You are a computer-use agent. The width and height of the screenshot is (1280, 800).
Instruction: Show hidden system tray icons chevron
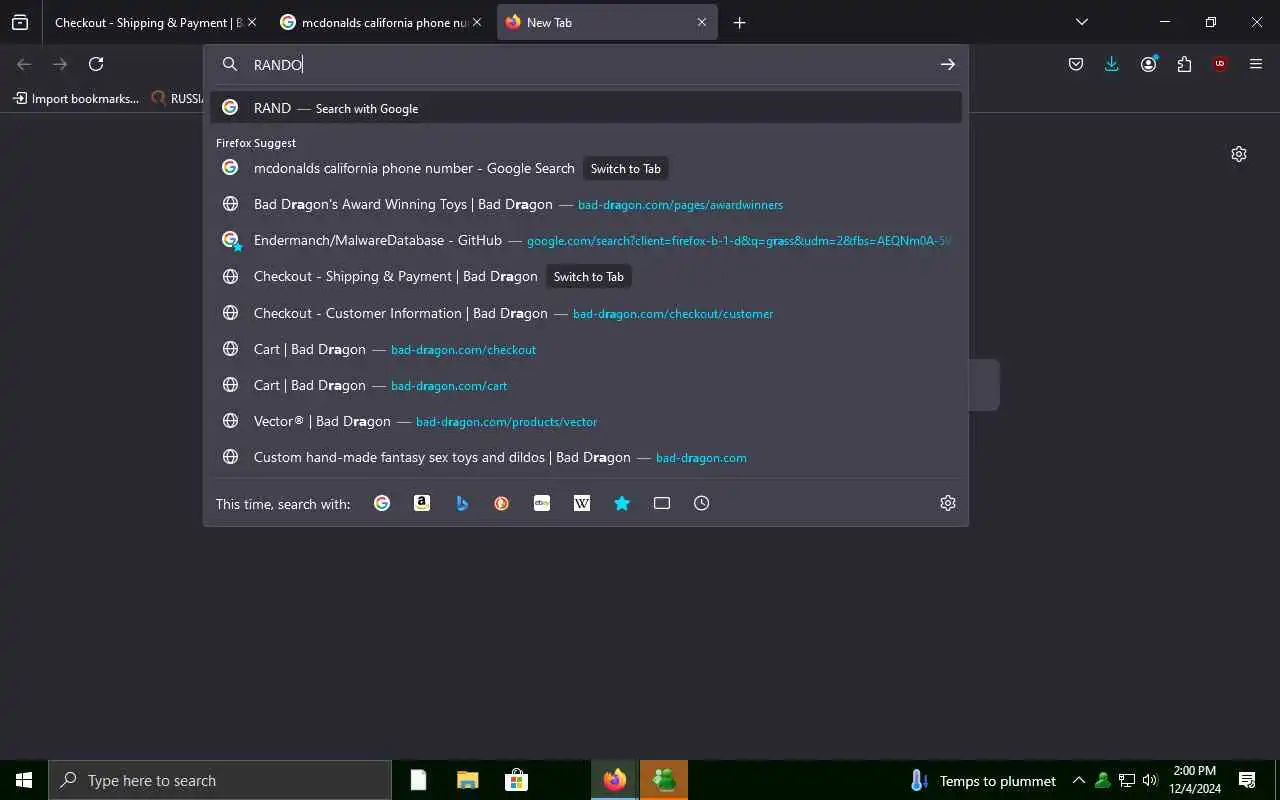coord(1078,780)
